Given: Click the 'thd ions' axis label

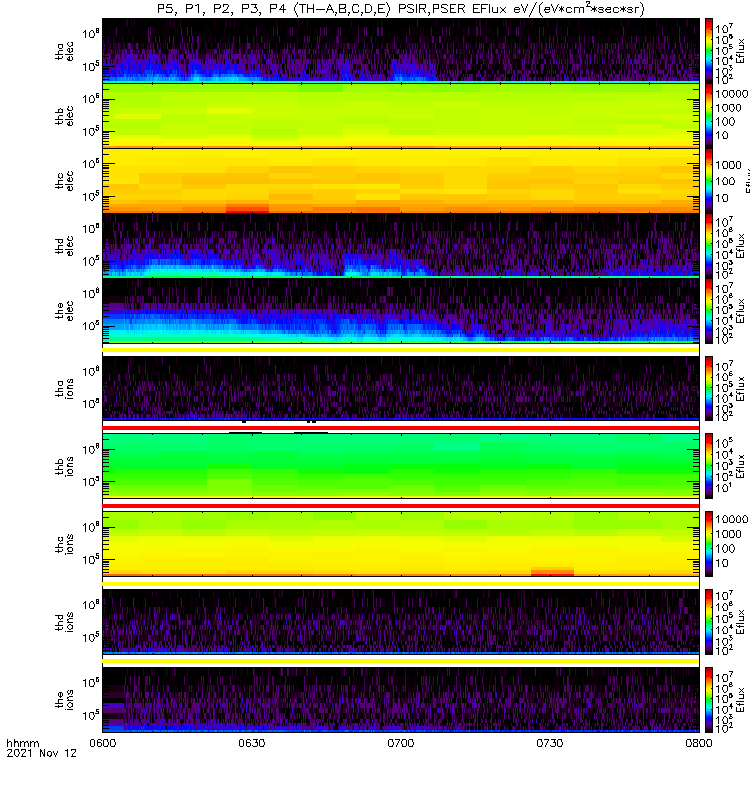Looking at the screenshot, I should tap(64, 621).
